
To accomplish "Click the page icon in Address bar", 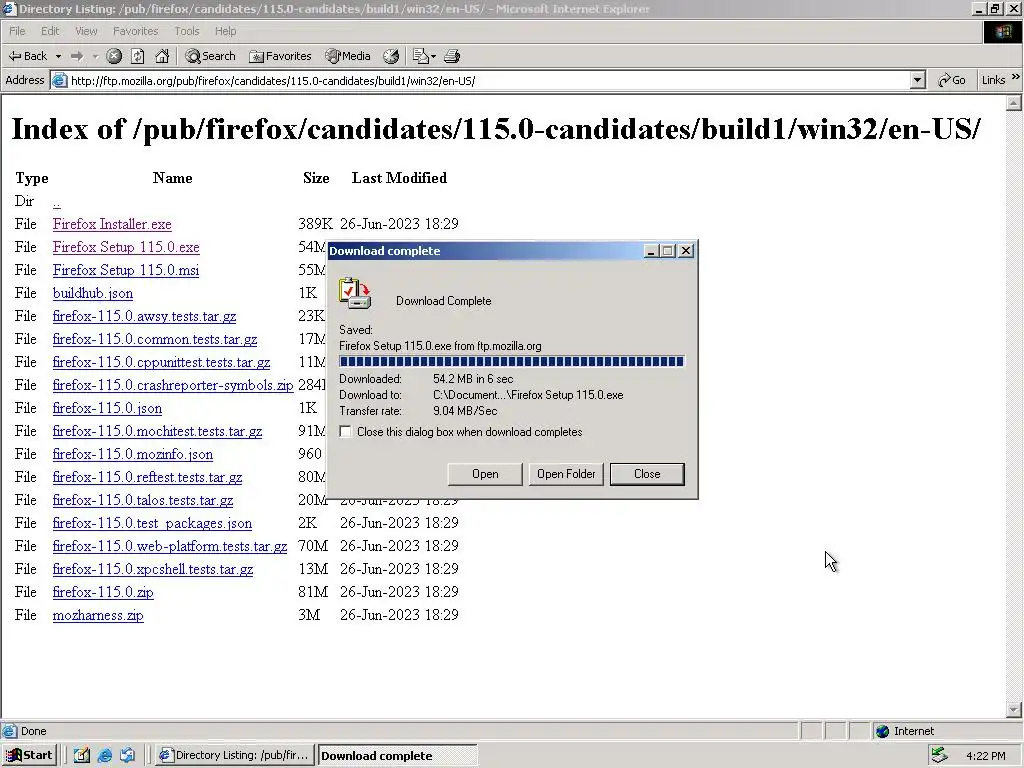I will (x=59, y=81).
